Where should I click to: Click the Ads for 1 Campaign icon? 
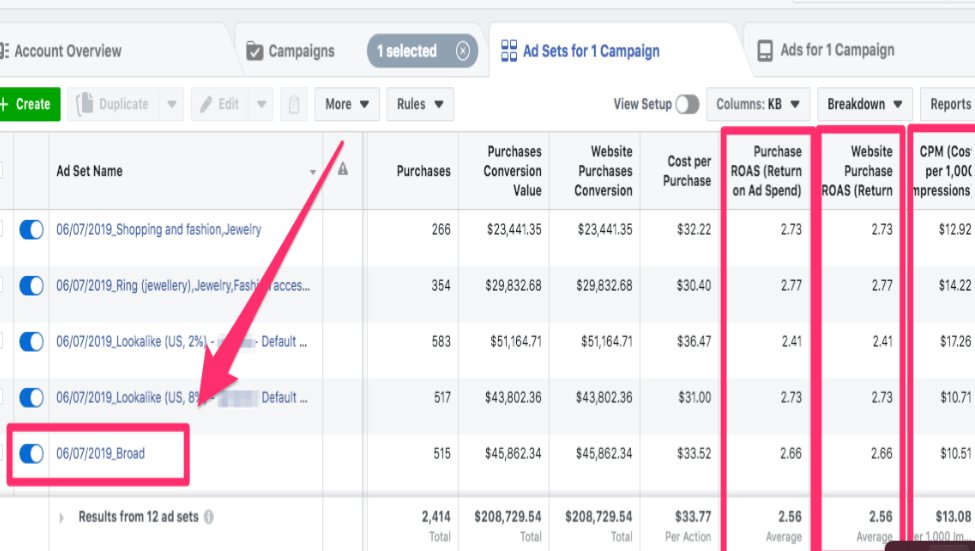pyautogui.click(x=765, y=50)
